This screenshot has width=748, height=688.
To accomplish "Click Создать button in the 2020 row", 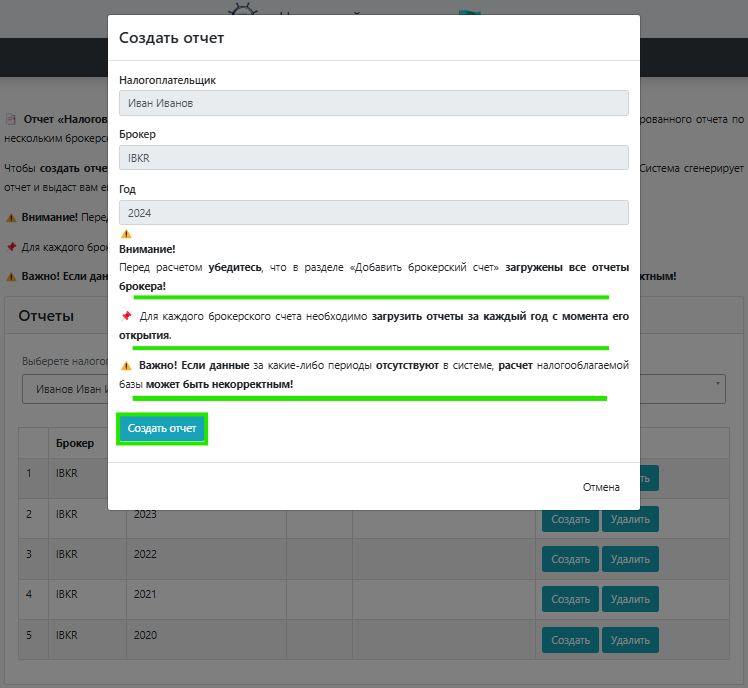I will [x=570, y=640].
